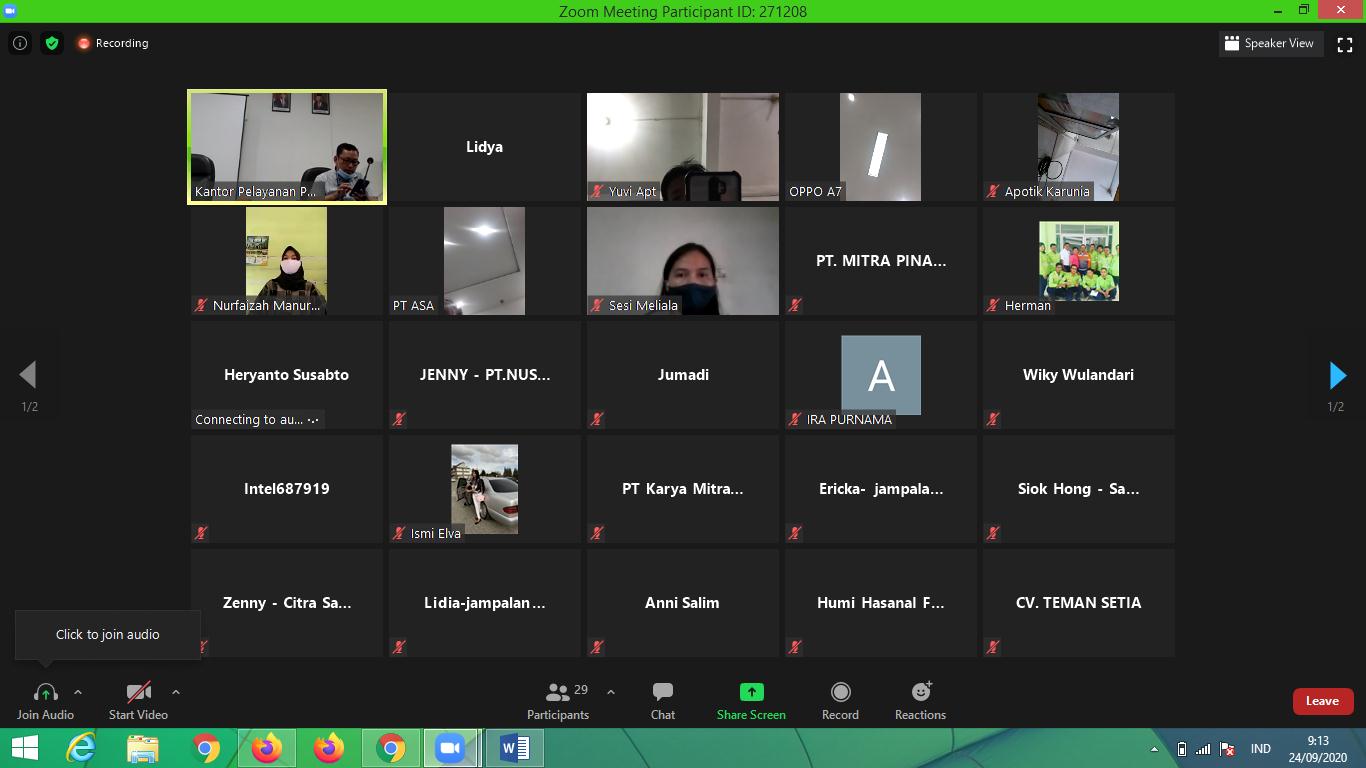
Task: Join audio using the headphone button
Action: pyautogui.click(x=45, y=700)
